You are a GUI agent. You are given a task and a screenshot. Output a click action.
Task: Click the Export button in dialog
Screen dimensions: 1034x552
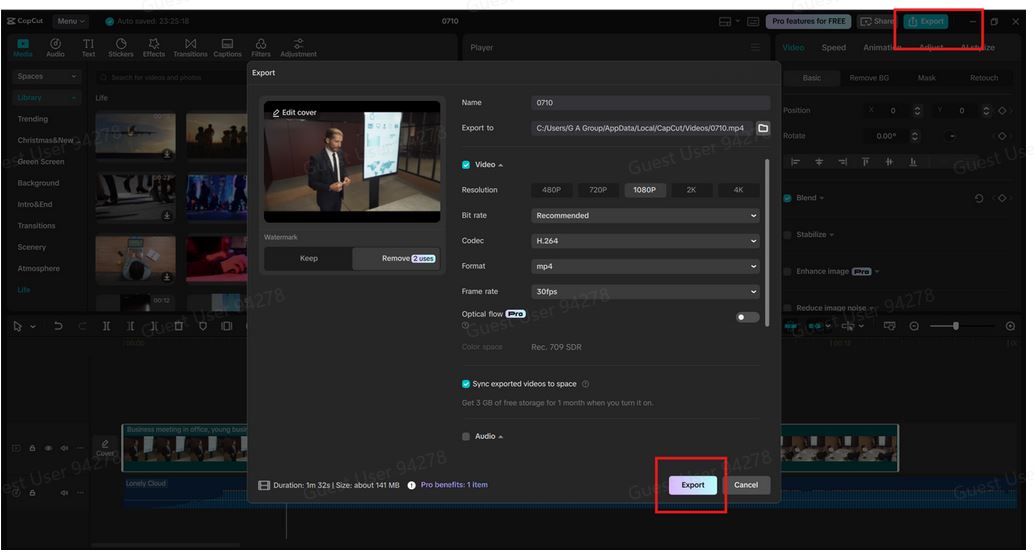693,485
